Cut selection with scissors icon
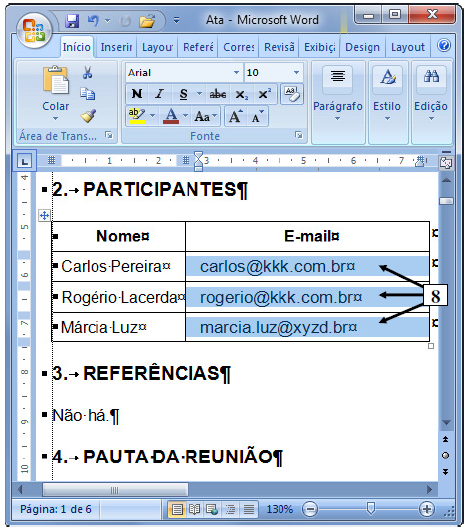This screenshot has height=530, width=469. tap(88, 72)
